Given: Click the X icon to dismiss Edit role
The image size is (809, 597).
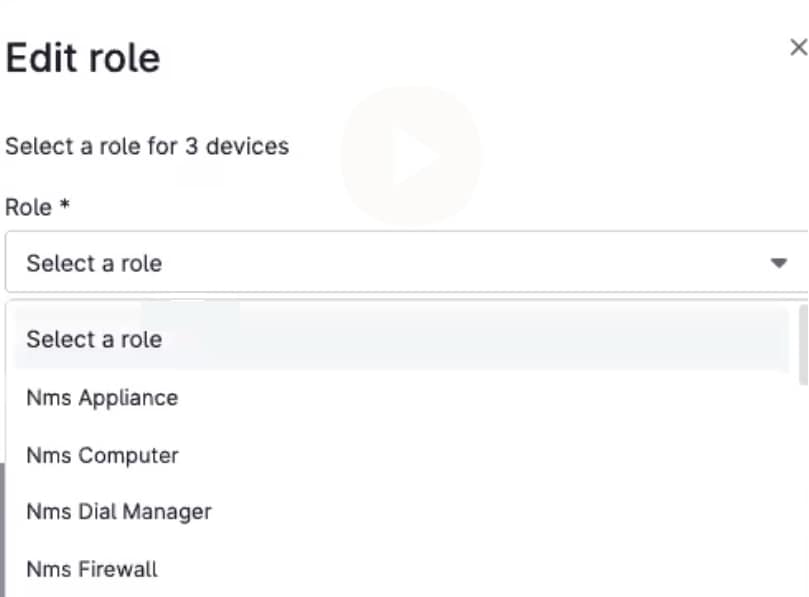Looking at the screenshot, I should pyautogui.click(x=797, y=47).
